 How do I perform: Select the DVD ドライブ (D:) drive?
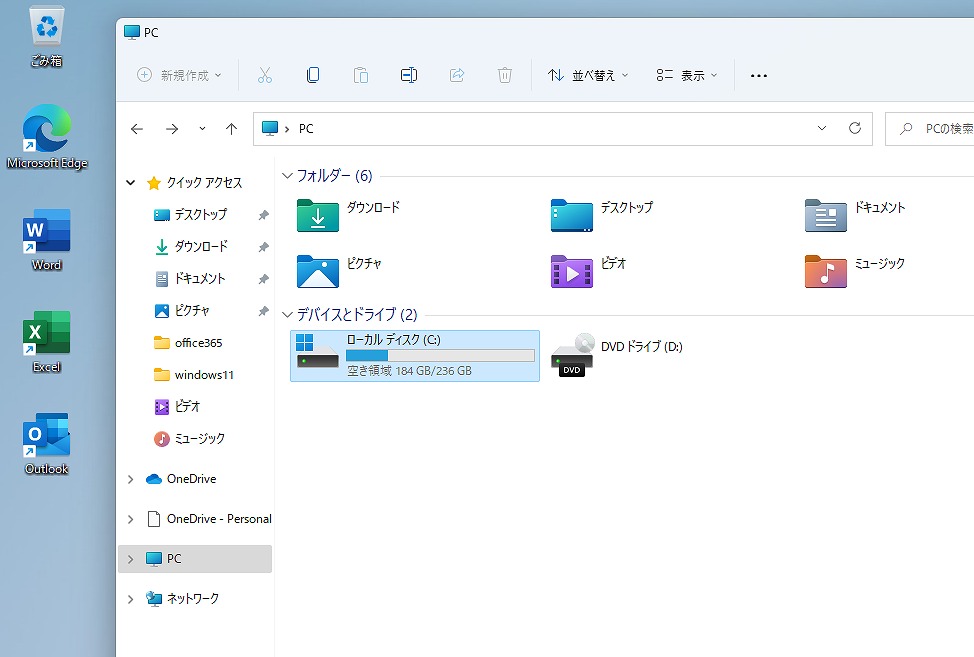[616, 355]
